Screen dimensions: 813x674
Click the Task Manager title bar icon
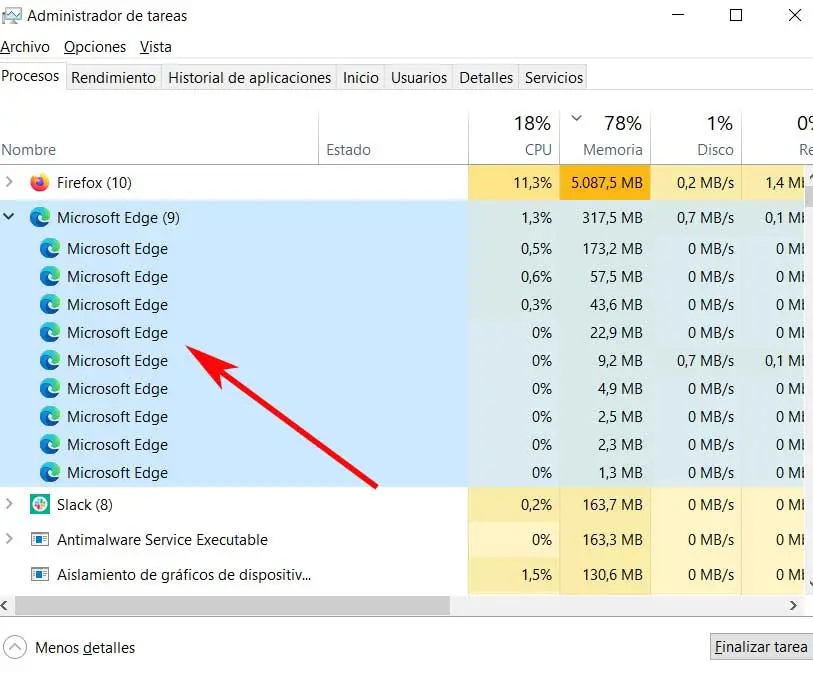pyautogui.click(x=12, y=16)
